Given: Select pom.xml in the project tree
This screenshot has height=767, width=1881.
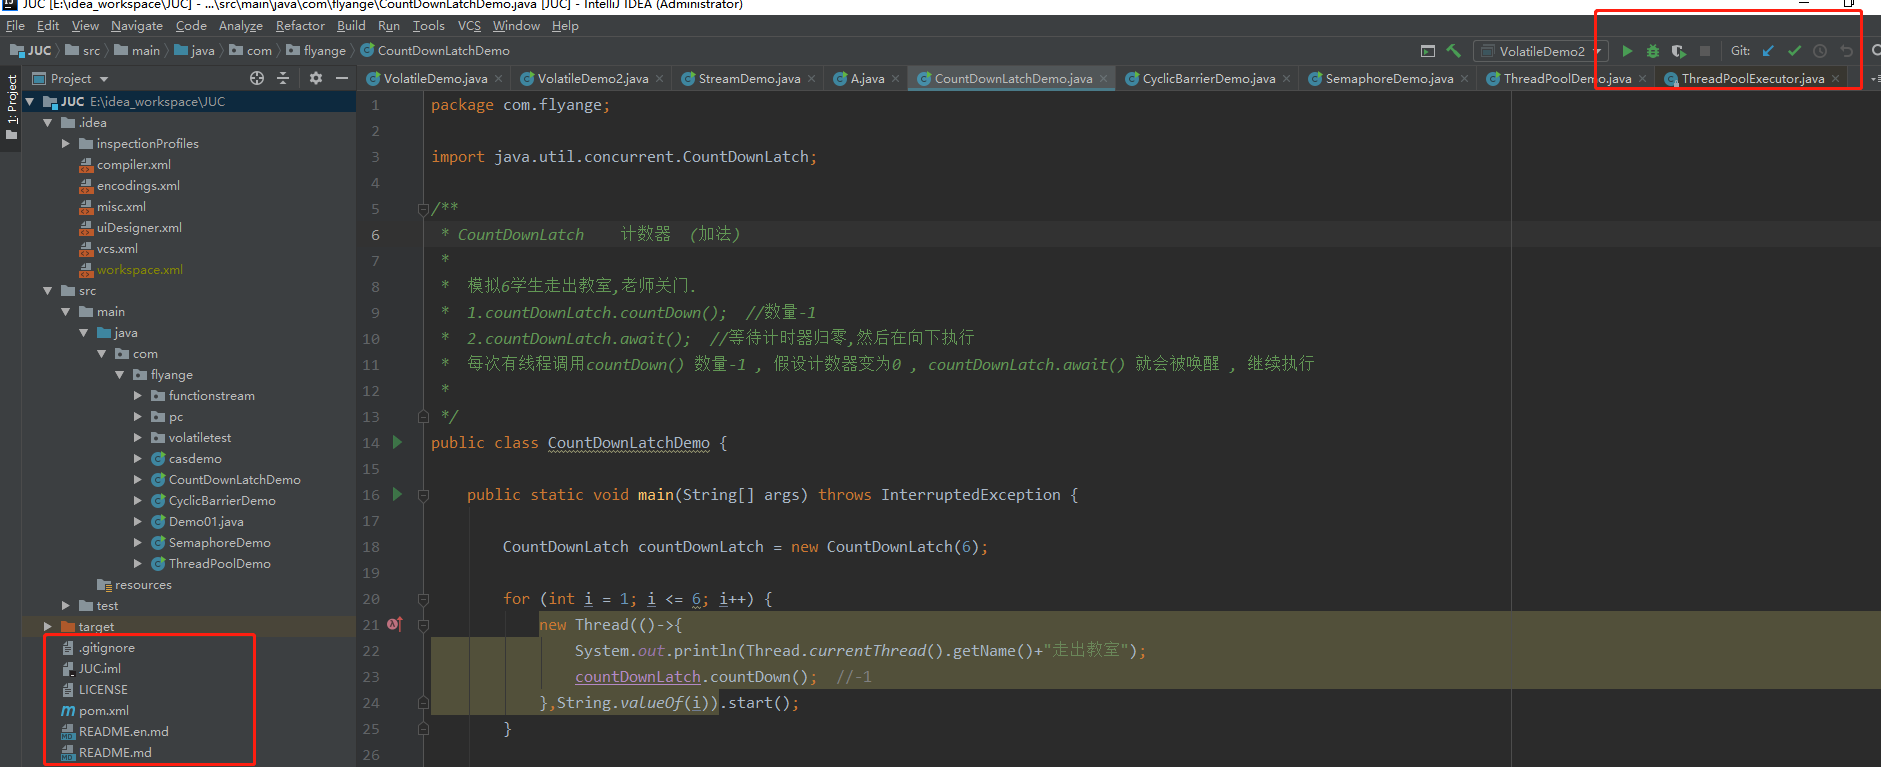Looking at the screenshot, I should 104,711.
